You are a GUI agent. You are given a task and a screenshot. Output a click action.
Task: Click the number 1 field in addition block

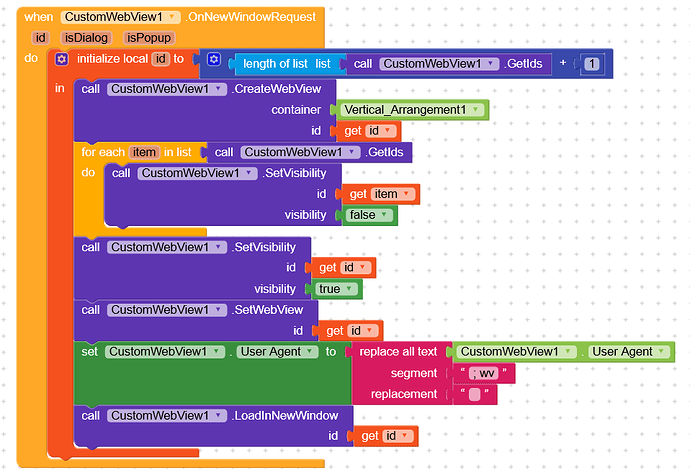tap(592, 64)
